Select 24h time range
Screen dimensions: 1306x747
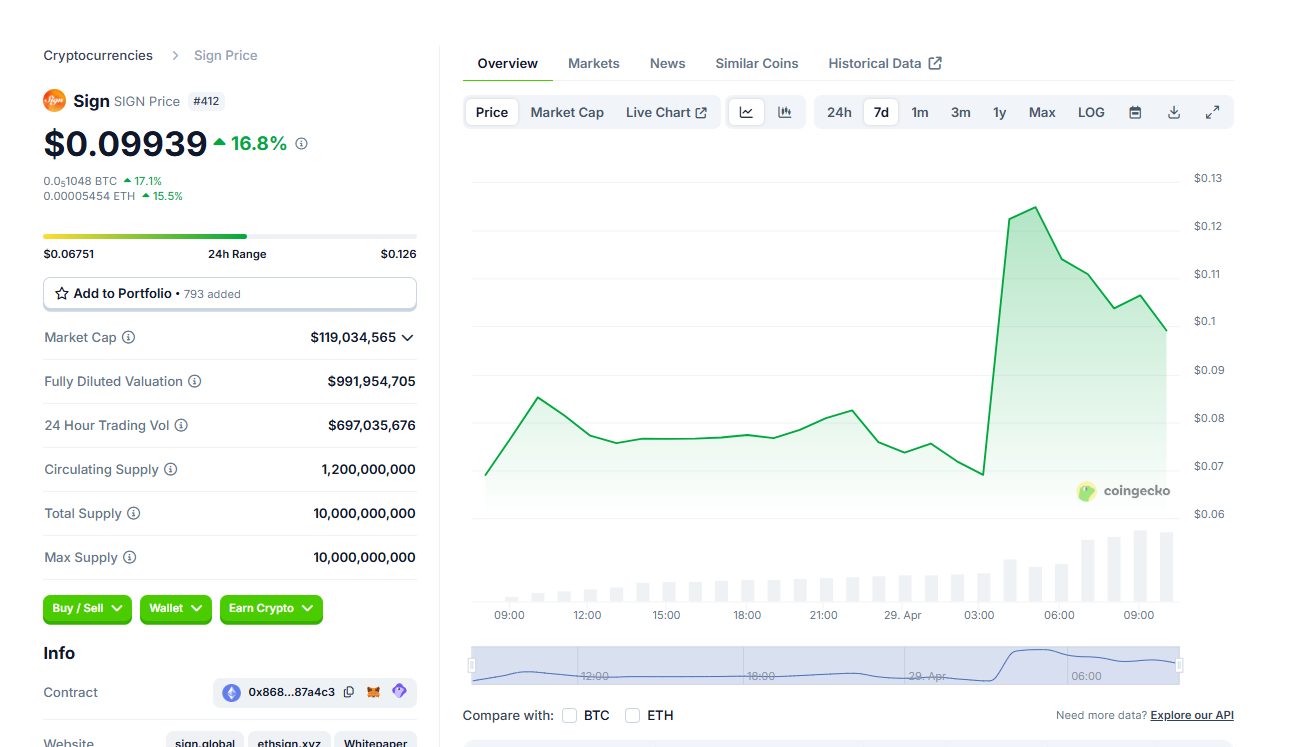coord(839,112)
